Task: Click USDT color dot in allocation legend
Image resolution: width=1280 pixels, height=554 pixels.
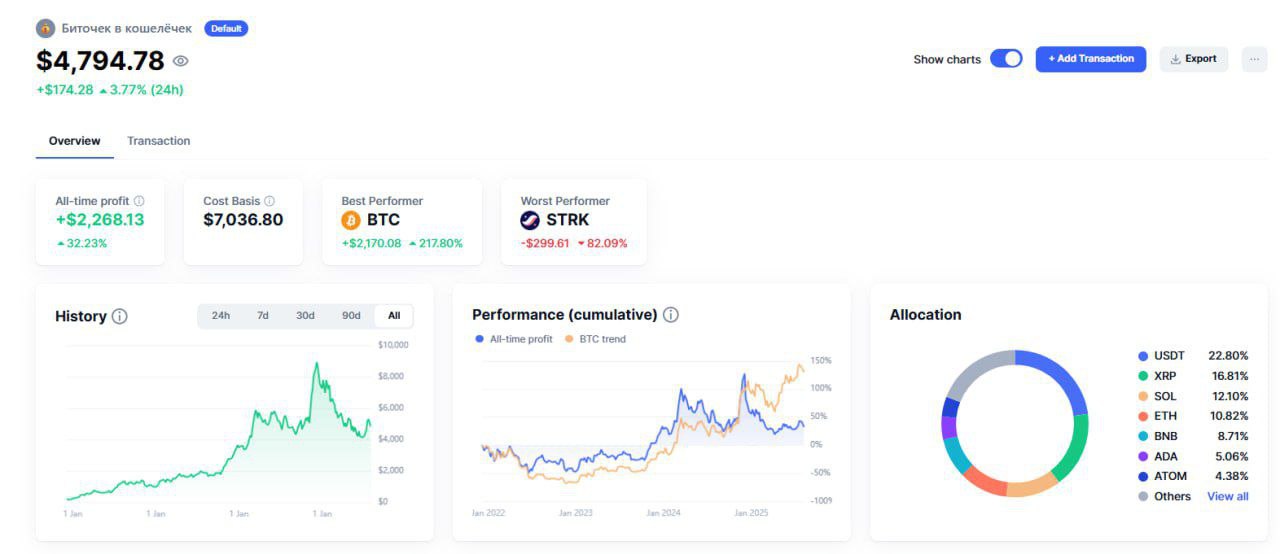Action: pyautogui.click(x=1143, y=356)
